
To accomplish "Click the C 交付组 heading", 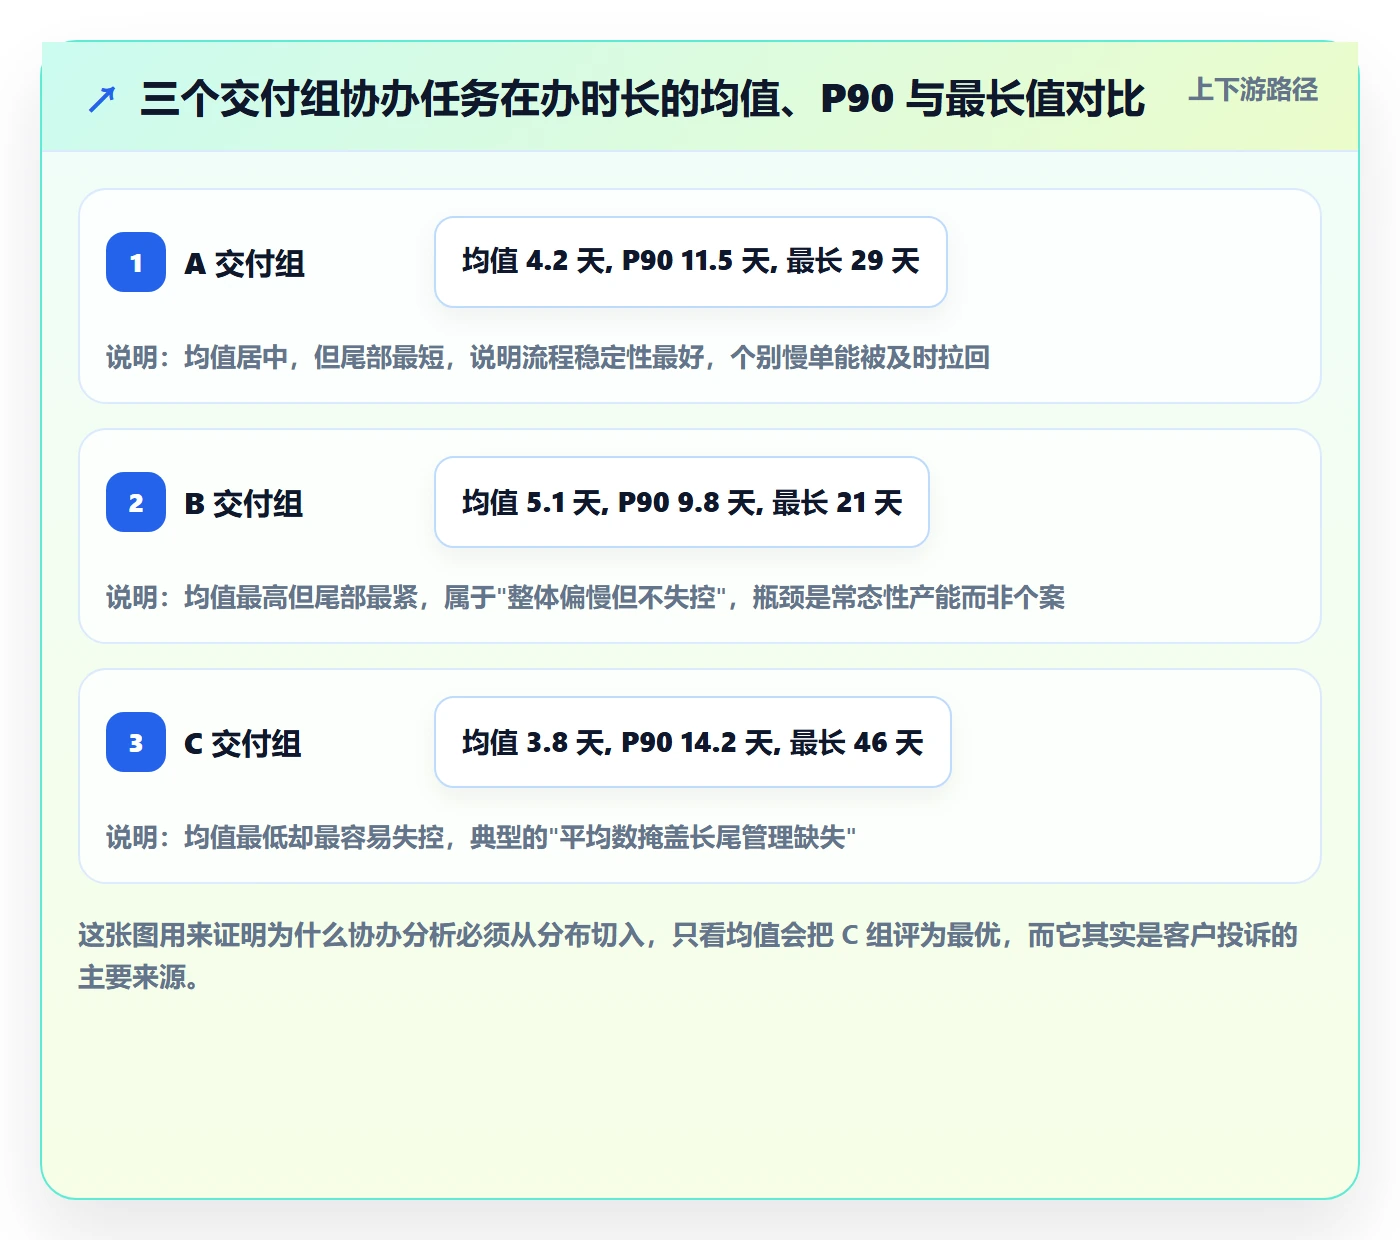I will click(243, 743).
